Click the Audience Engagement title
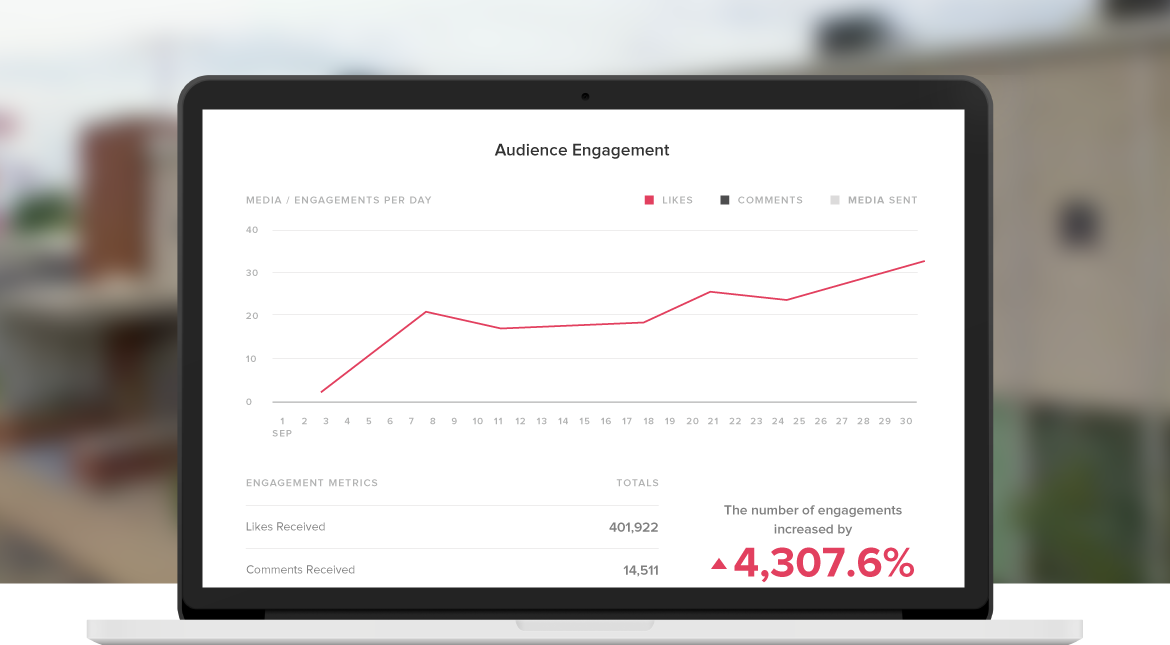1170x645 pixels. [582, 150]
